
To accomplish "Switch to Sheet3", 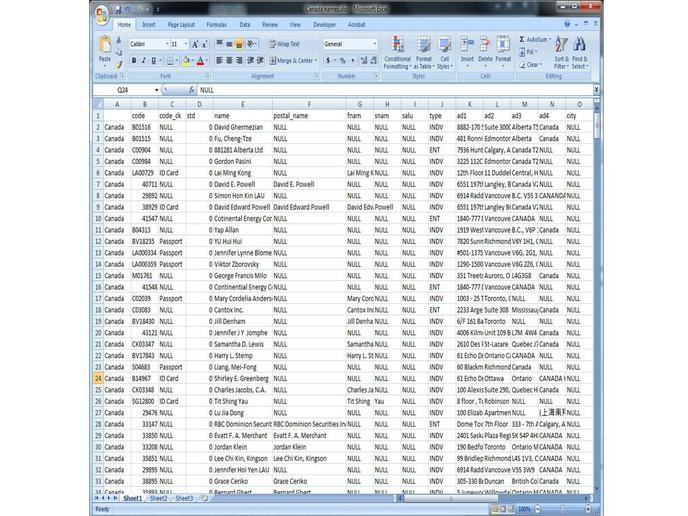I will (184, 498).
